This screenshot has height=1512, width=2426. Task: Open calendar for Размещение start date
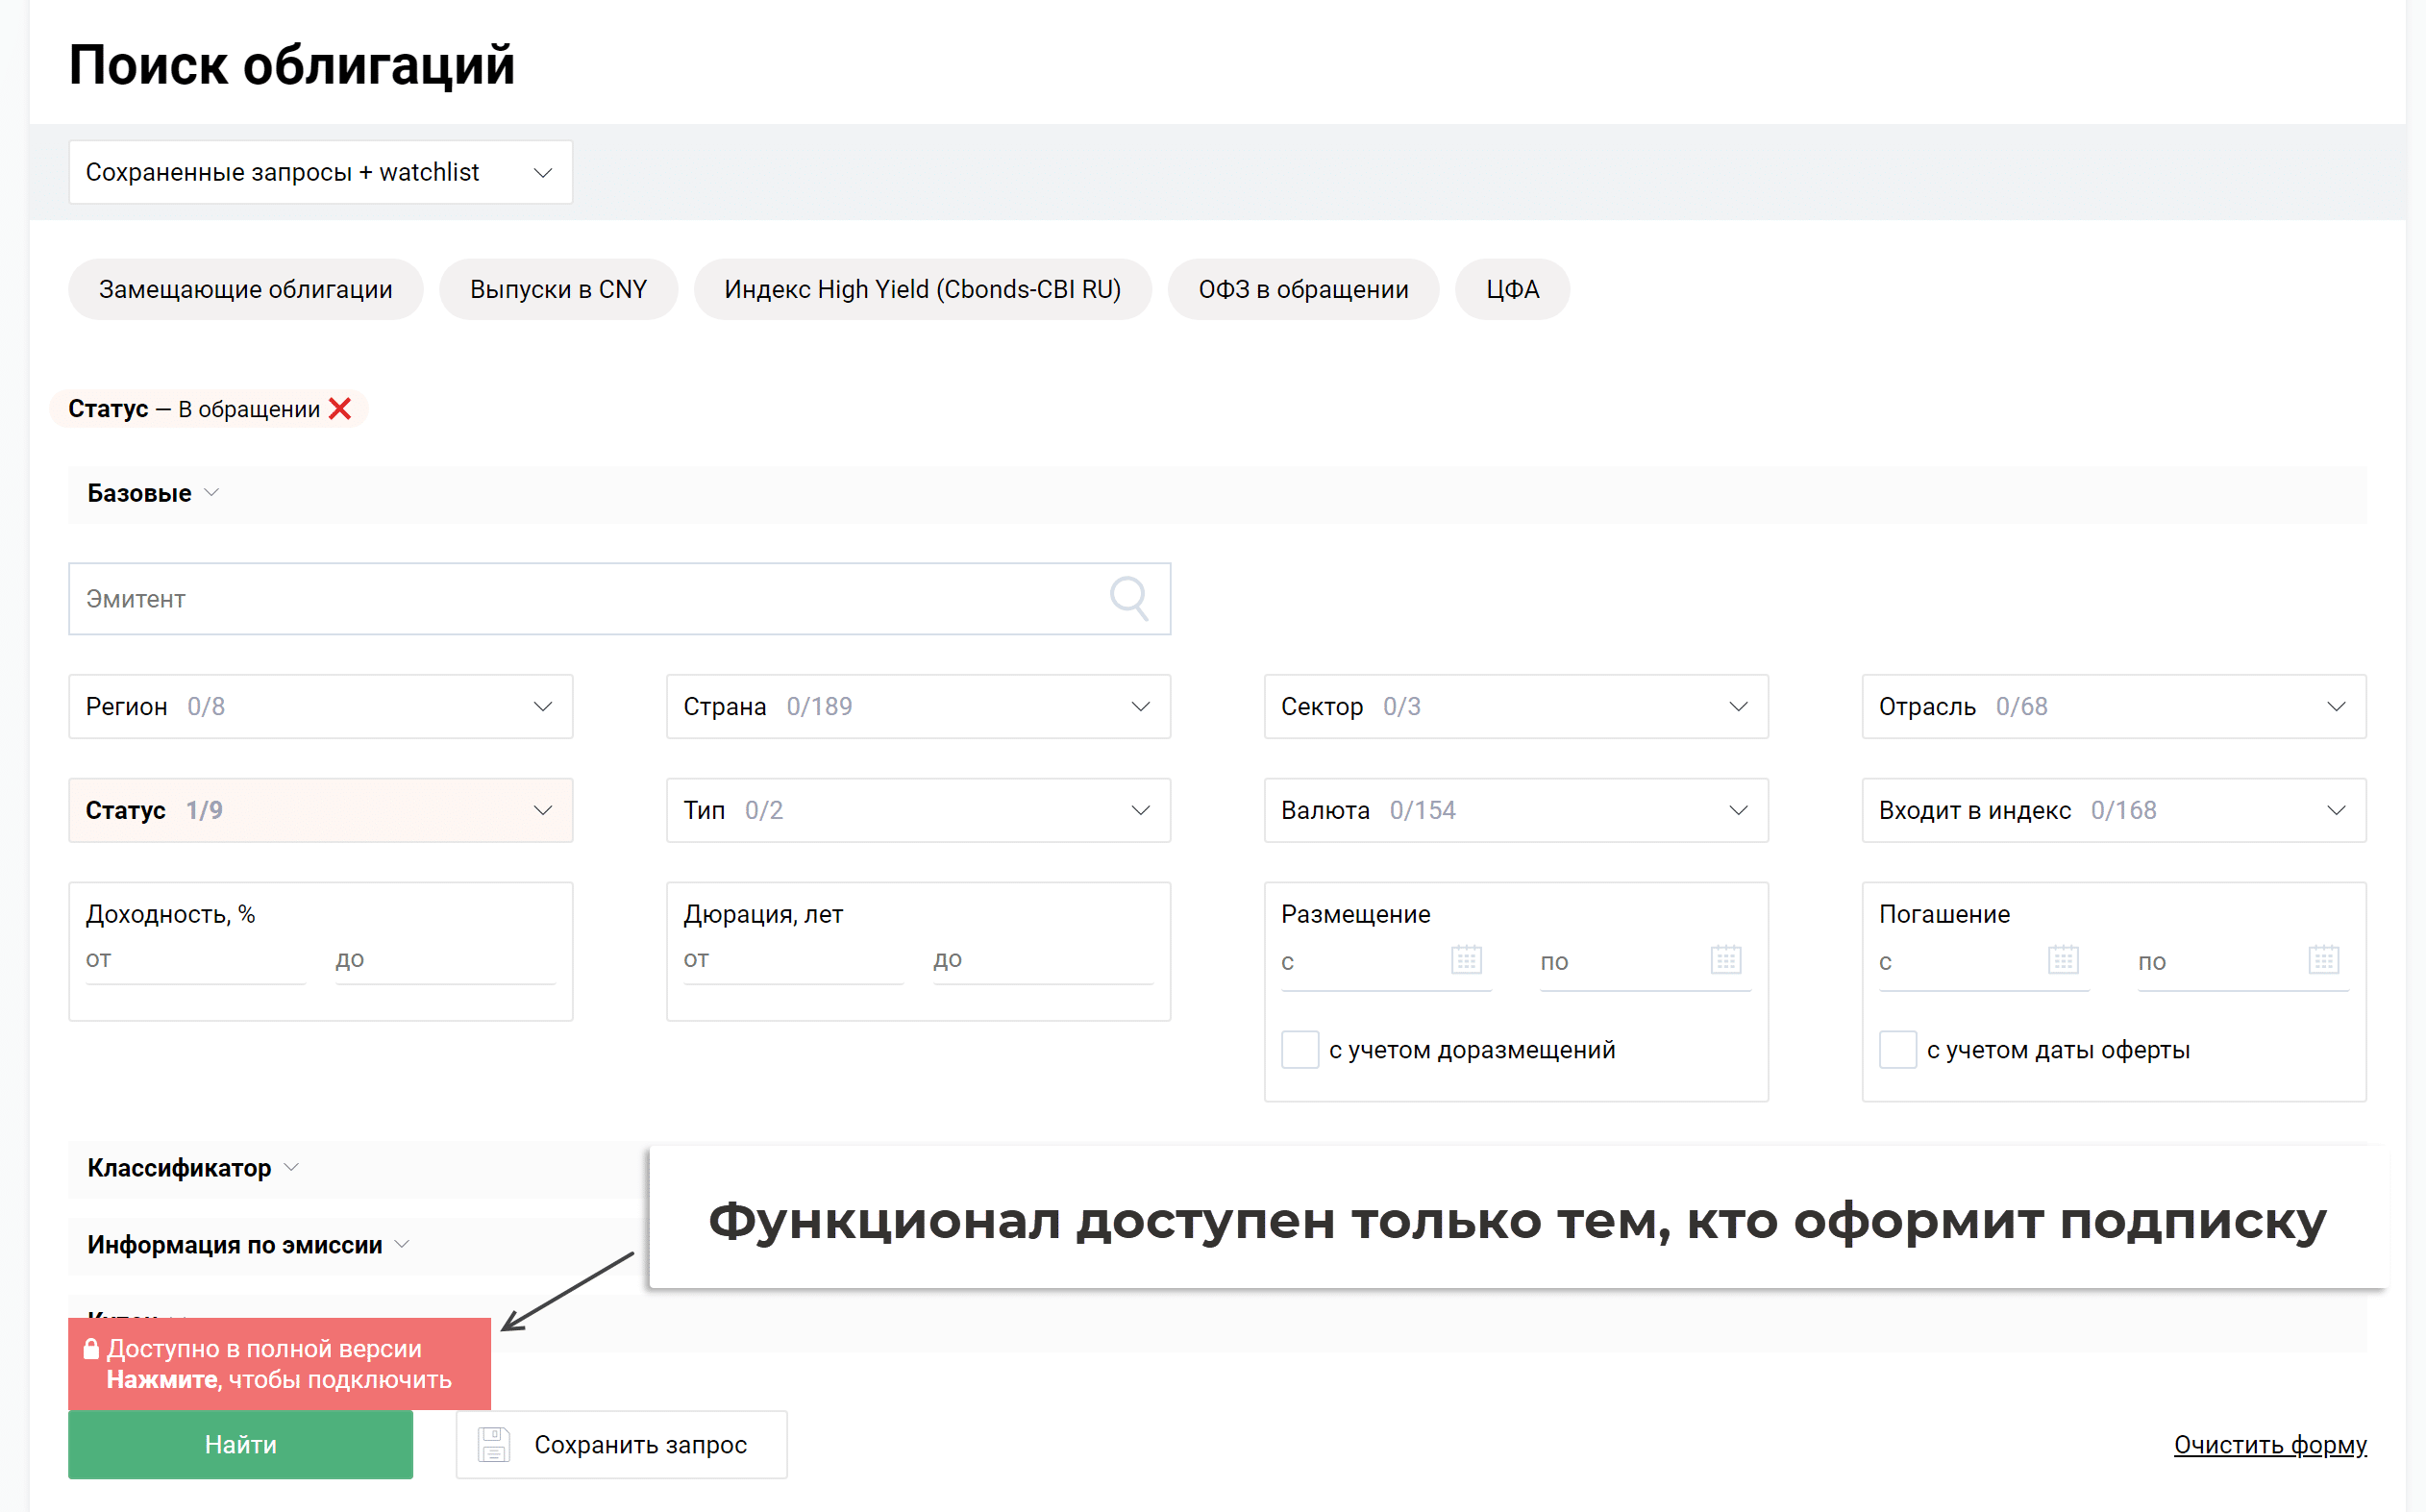point(1466,960)
